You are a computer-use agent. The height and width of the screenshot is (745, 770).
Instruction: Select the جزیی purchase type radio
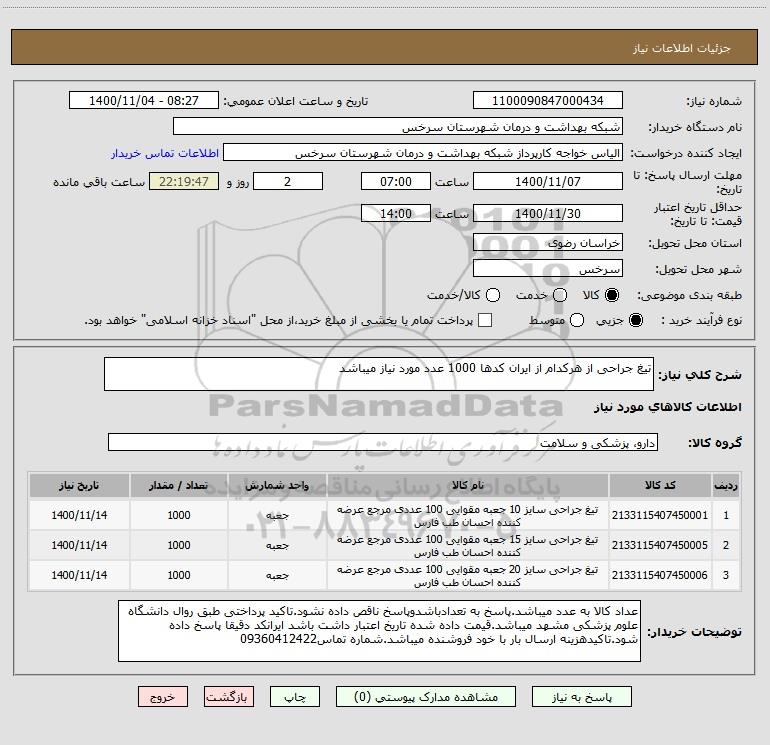tap(635, 320)
